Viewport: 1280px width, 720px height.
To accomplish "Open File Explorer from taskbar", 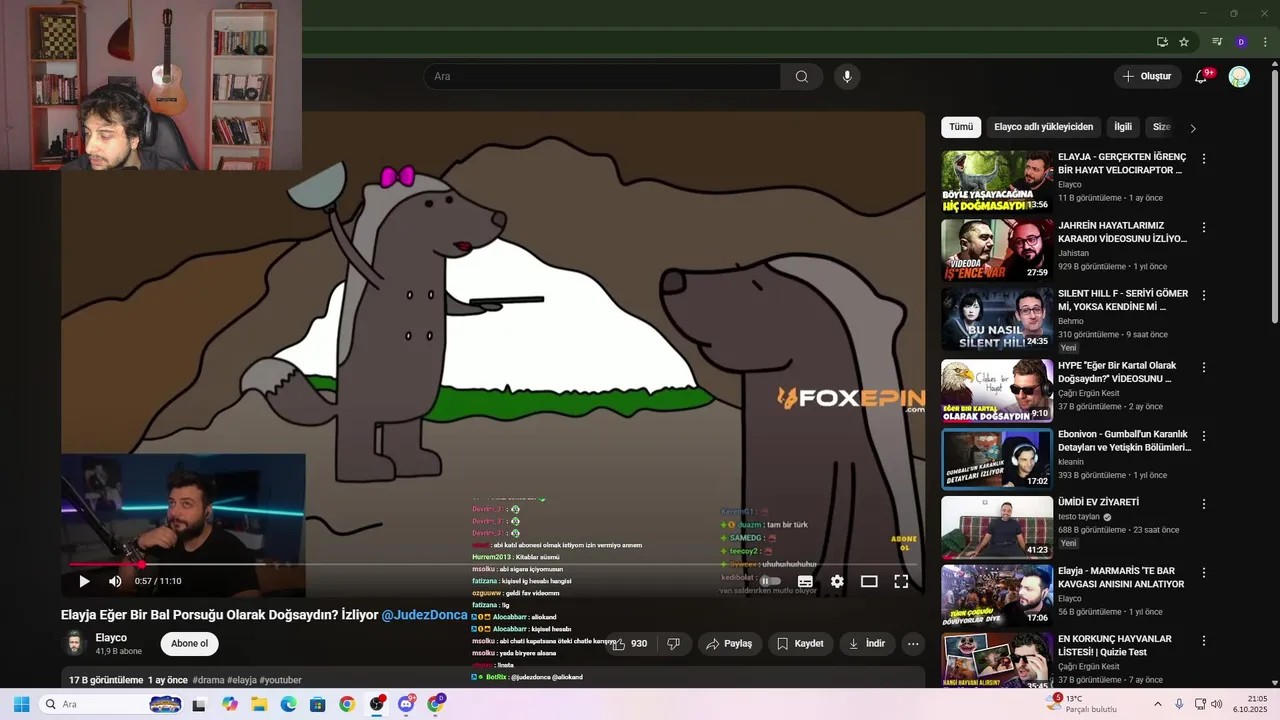I will point(259,704).
